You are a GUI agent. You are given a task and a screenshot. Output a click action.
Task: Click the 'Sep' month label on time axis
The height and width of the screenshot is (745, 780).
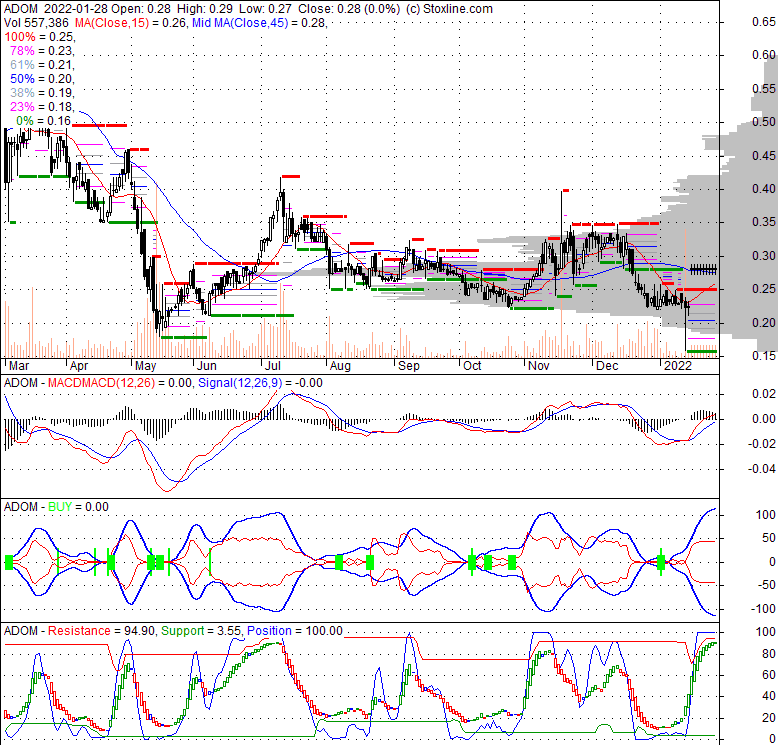409,366
